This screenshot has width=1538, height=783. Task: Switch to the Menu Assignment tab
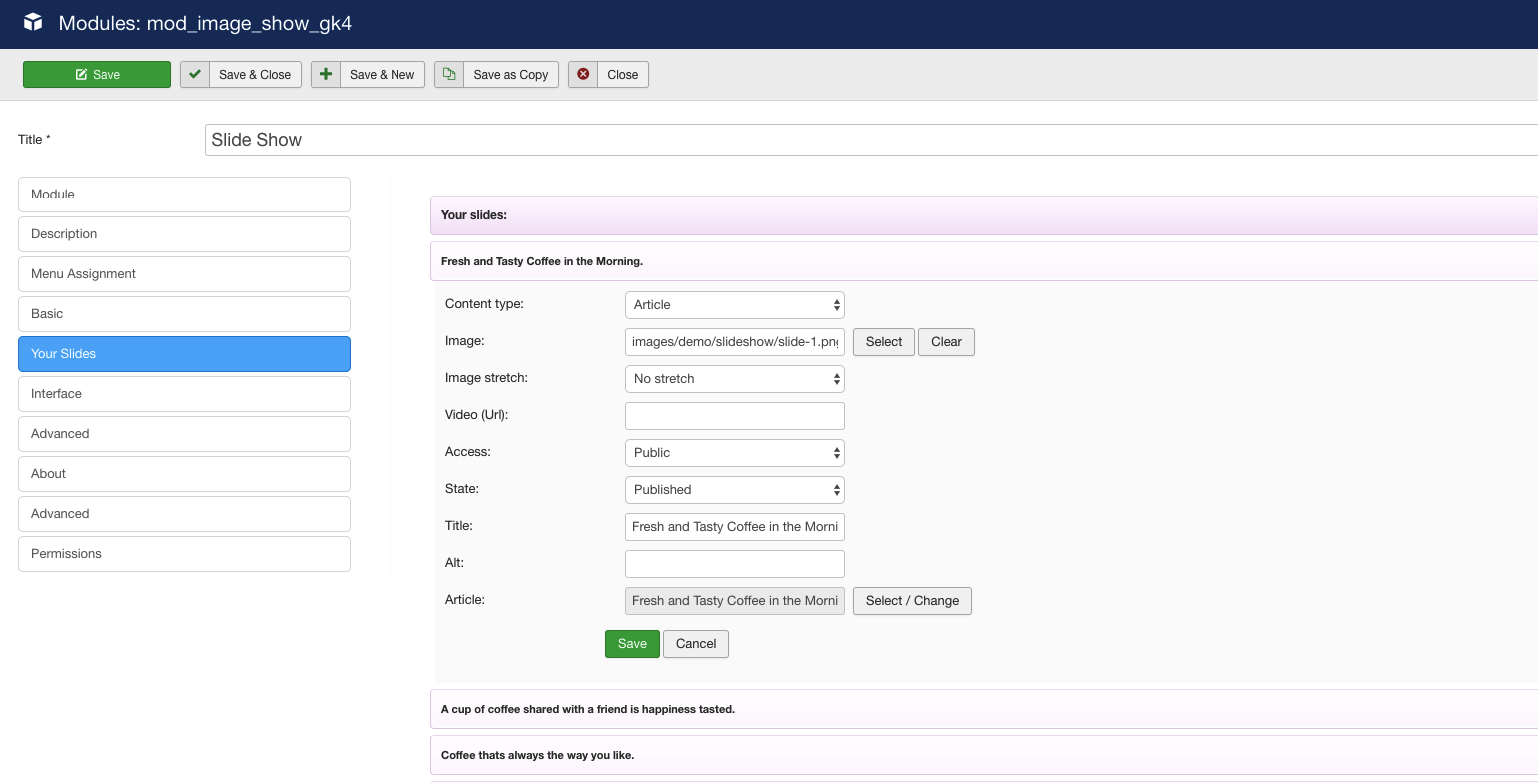(x=184, y=274)
